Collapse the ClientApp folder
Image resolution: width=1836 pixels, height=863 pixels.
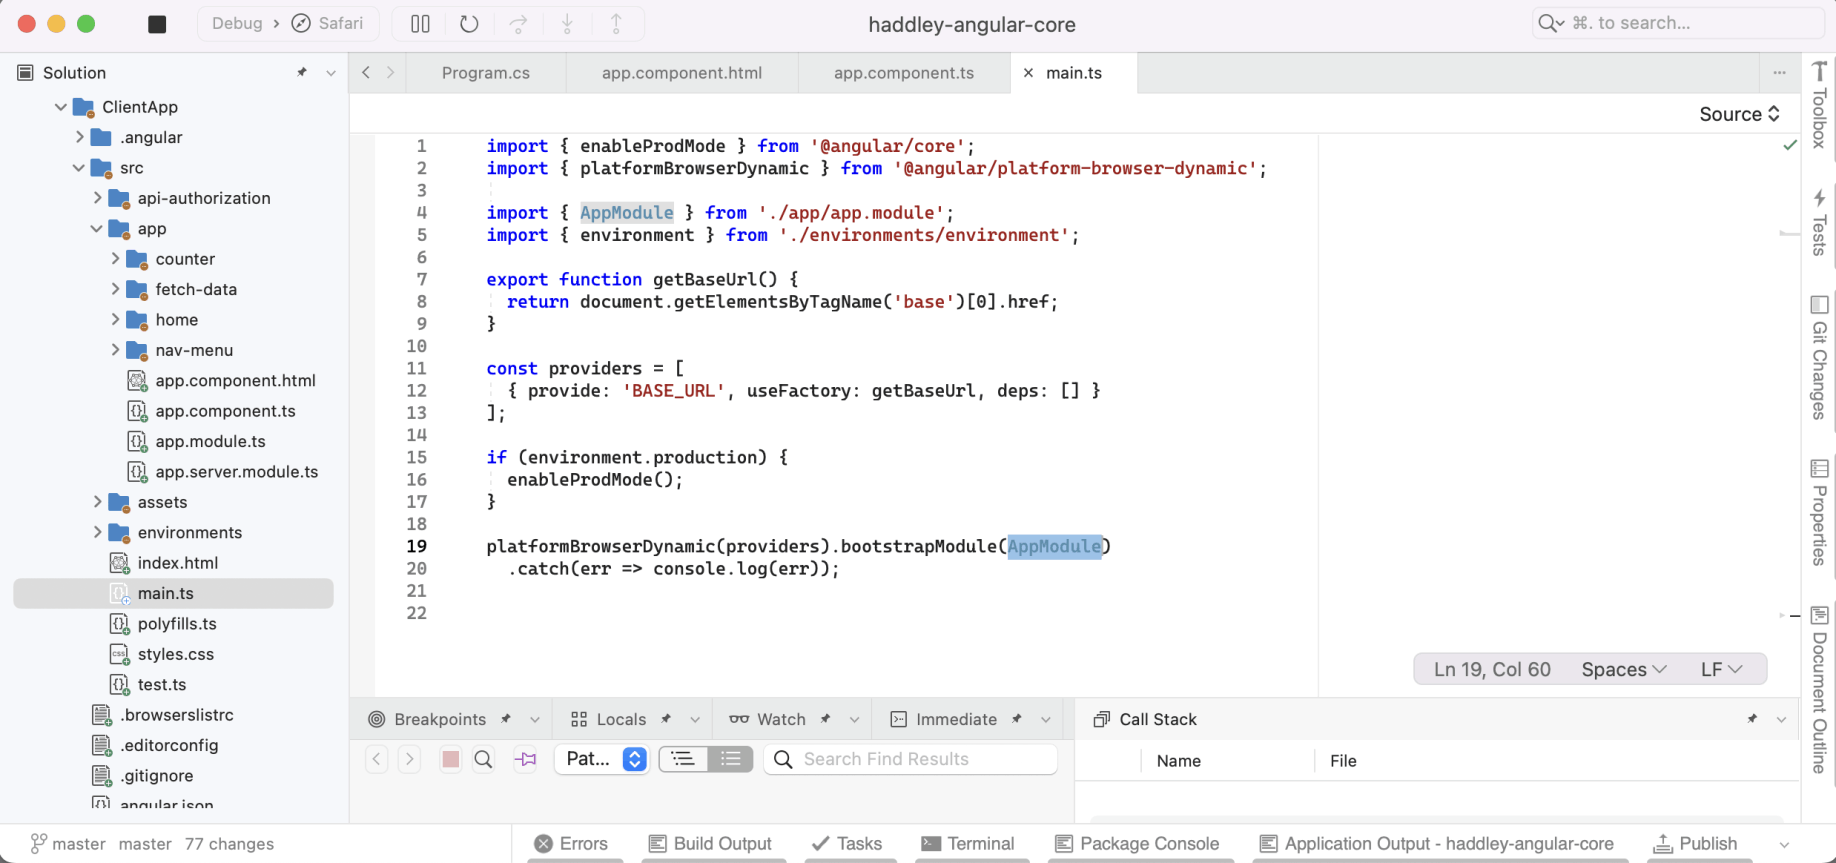pyautogui.click(x=61, y=107)
